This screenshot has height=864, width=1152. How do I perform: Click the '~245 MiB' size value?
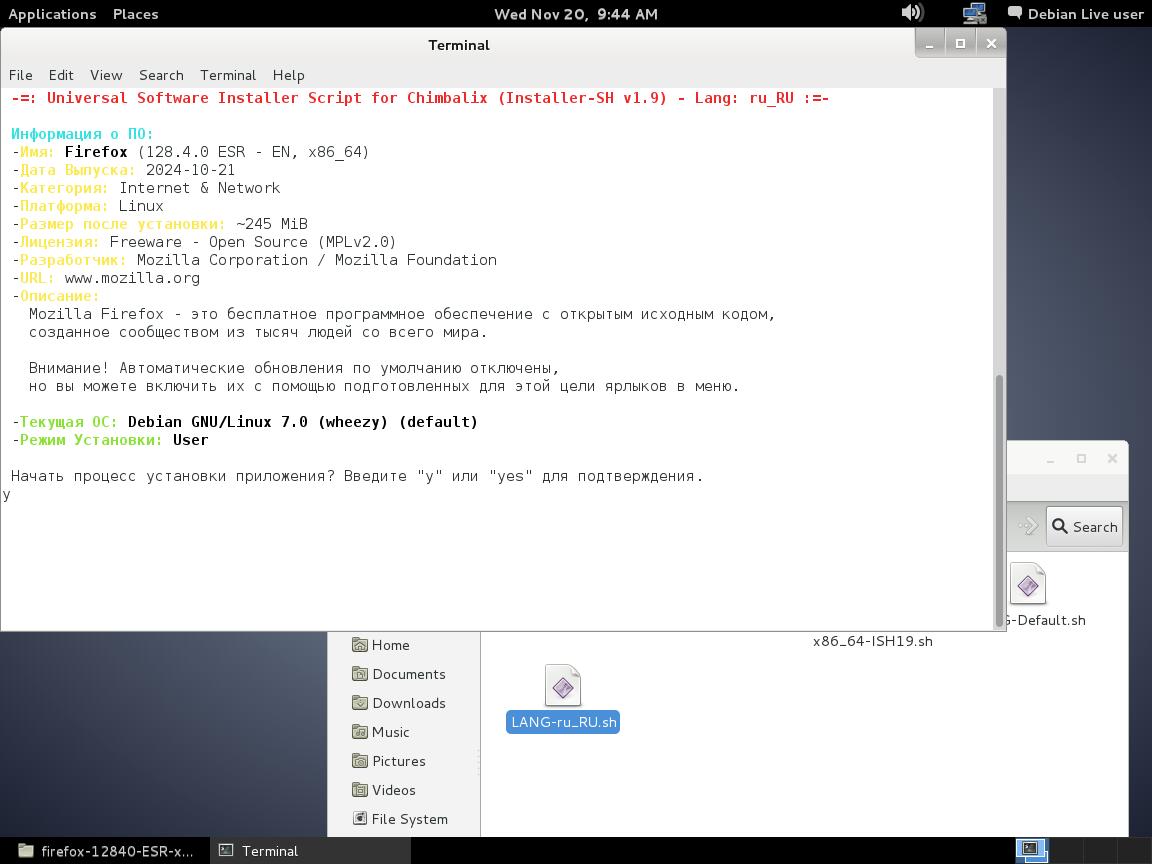tap(272, 224)
